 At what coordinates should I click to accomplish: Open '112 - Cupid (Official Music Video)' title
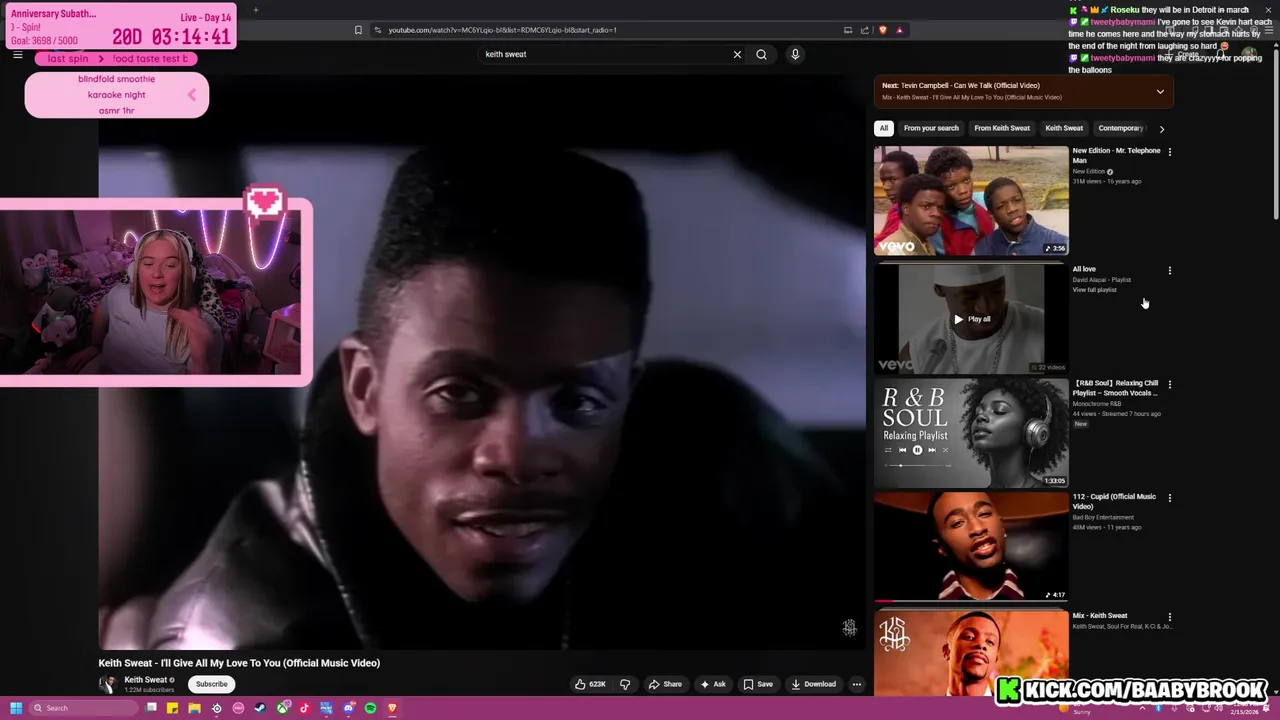(x=1114, y=501)
